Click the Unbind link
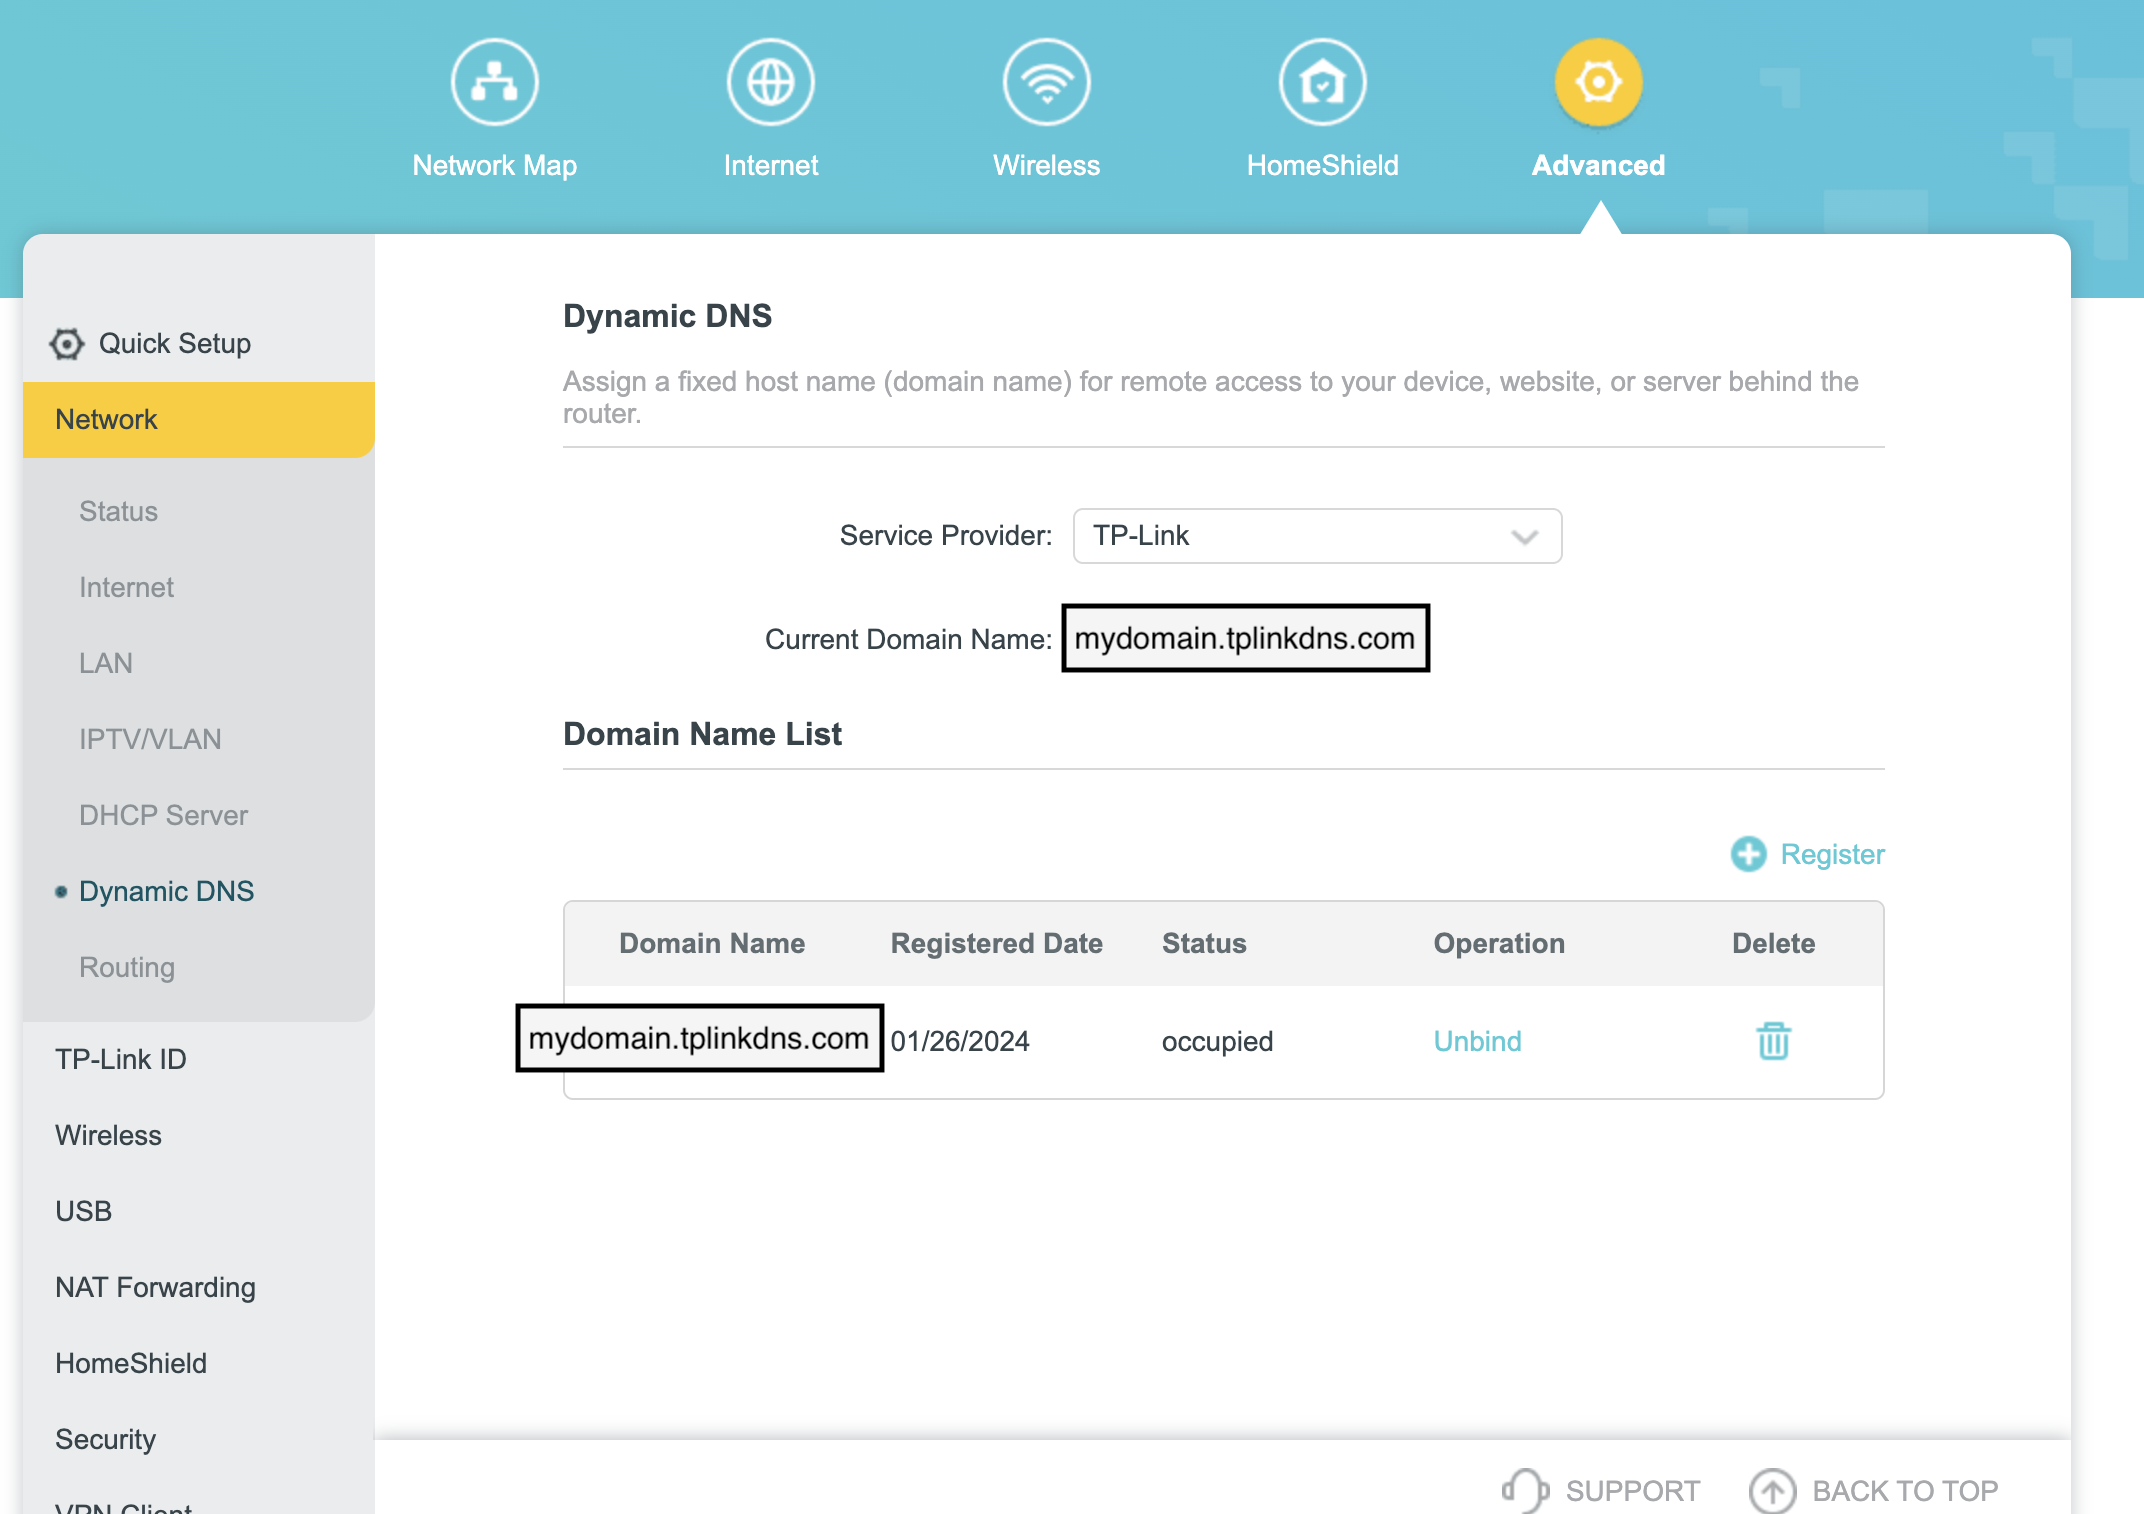This screenshot has width=2144, height=1514. [1477, 1041]
